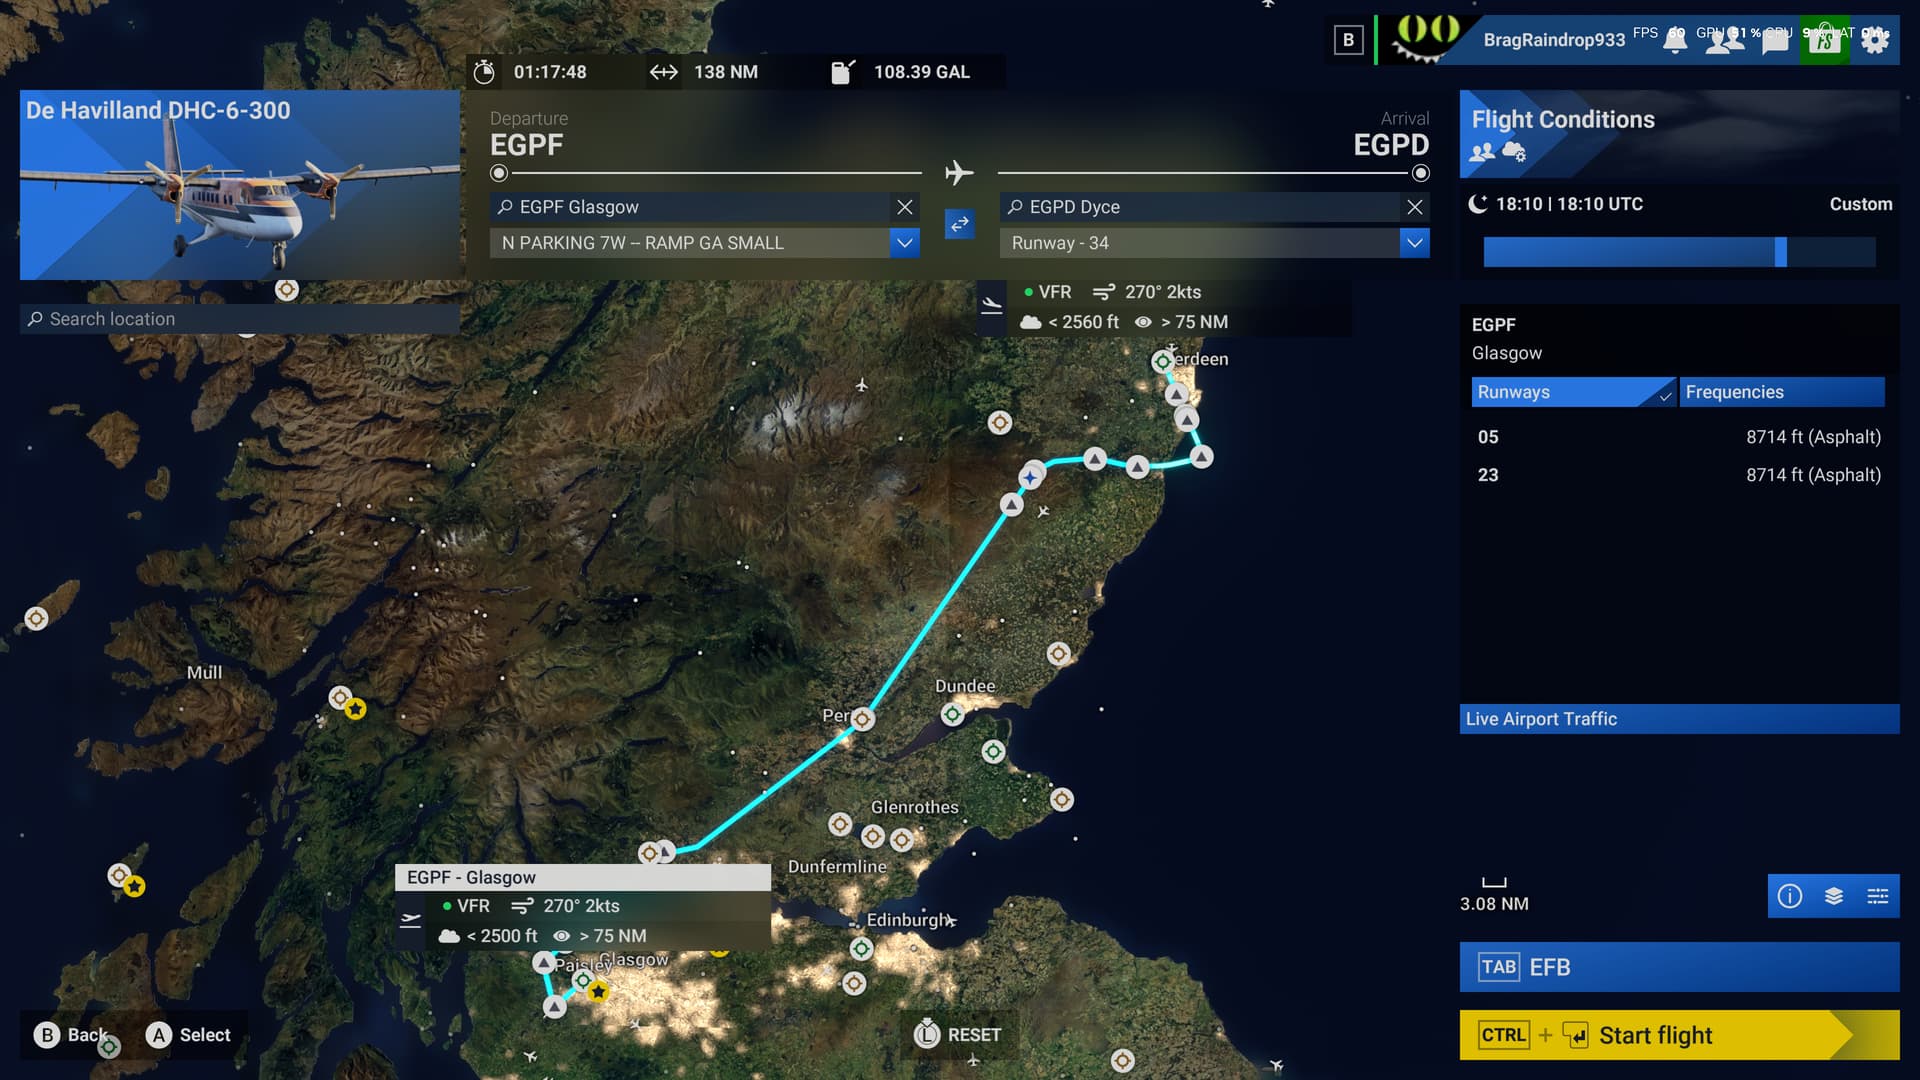Clear the EGPF Glasgow departure field
The image size is (1920, 1080).
click(x=905, y=207)
